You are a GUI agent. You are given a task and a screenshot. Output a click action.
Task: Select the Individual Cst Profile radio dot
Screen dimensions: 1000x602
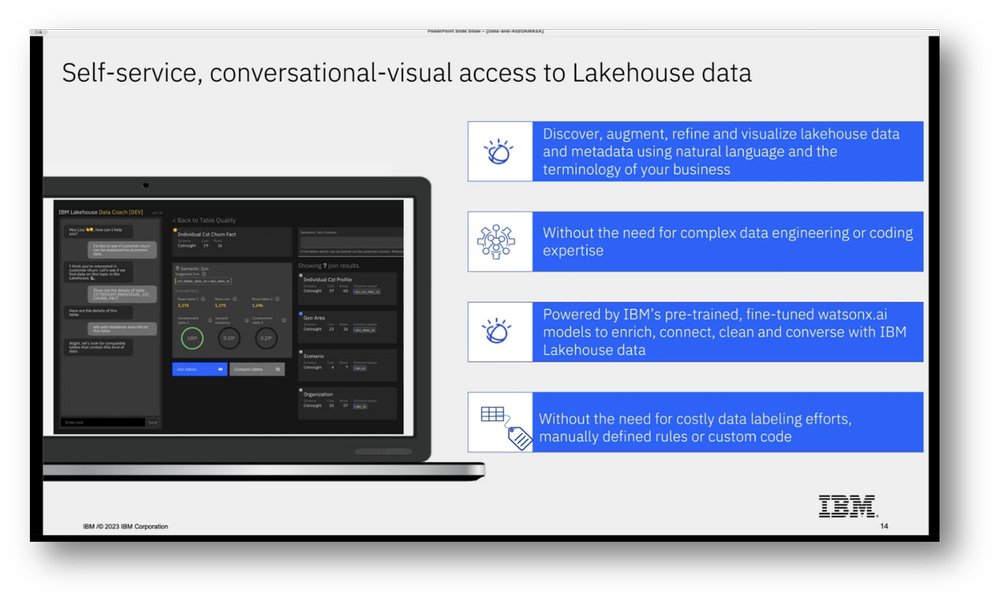pyautogui.click(x=301, y=275)
